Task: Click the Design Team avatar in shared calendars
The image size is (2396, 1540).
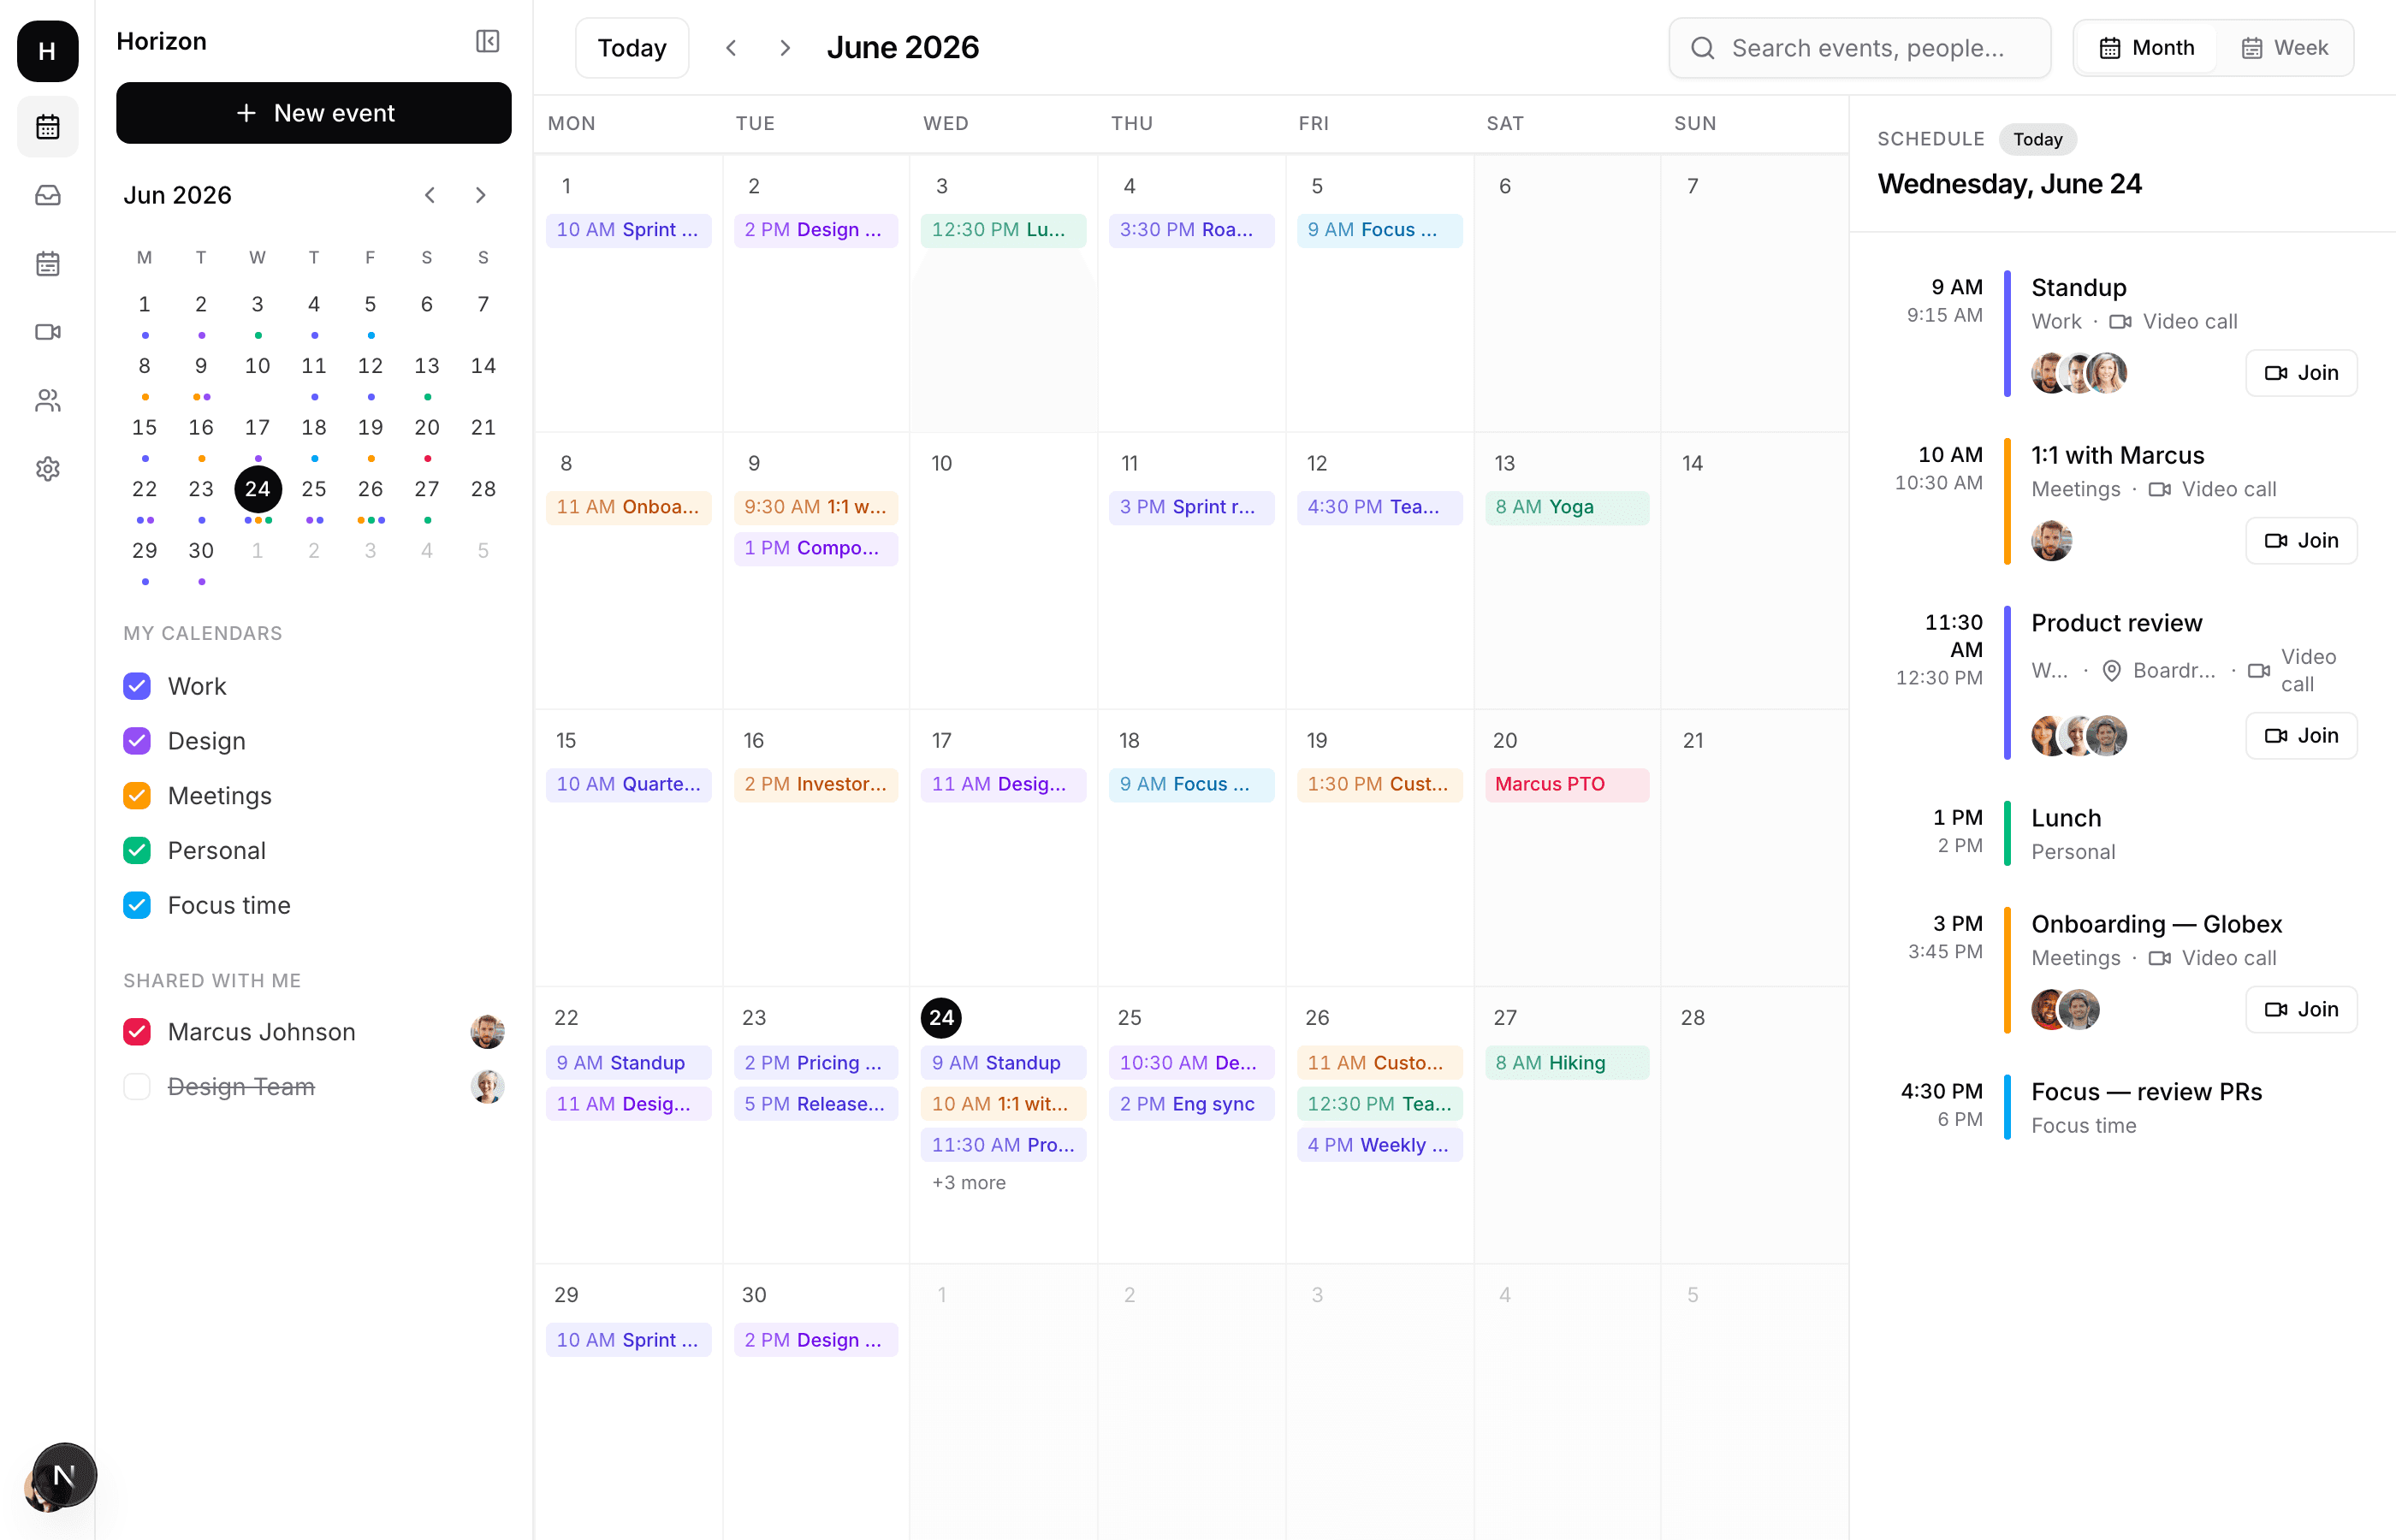Action: pyautogui.click(x=487, y=1086)
